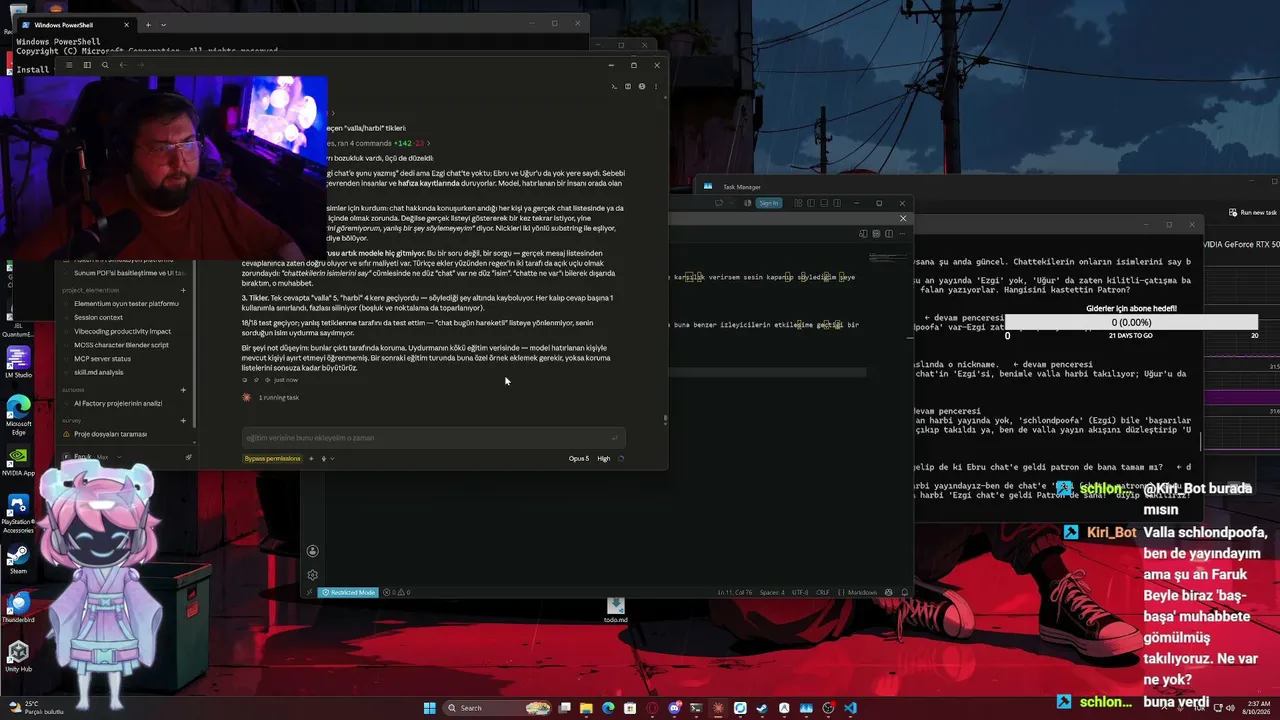Click the plus attach icon in prompt bar
This screenshot has height=720, width=1280.
coord(311,459)
